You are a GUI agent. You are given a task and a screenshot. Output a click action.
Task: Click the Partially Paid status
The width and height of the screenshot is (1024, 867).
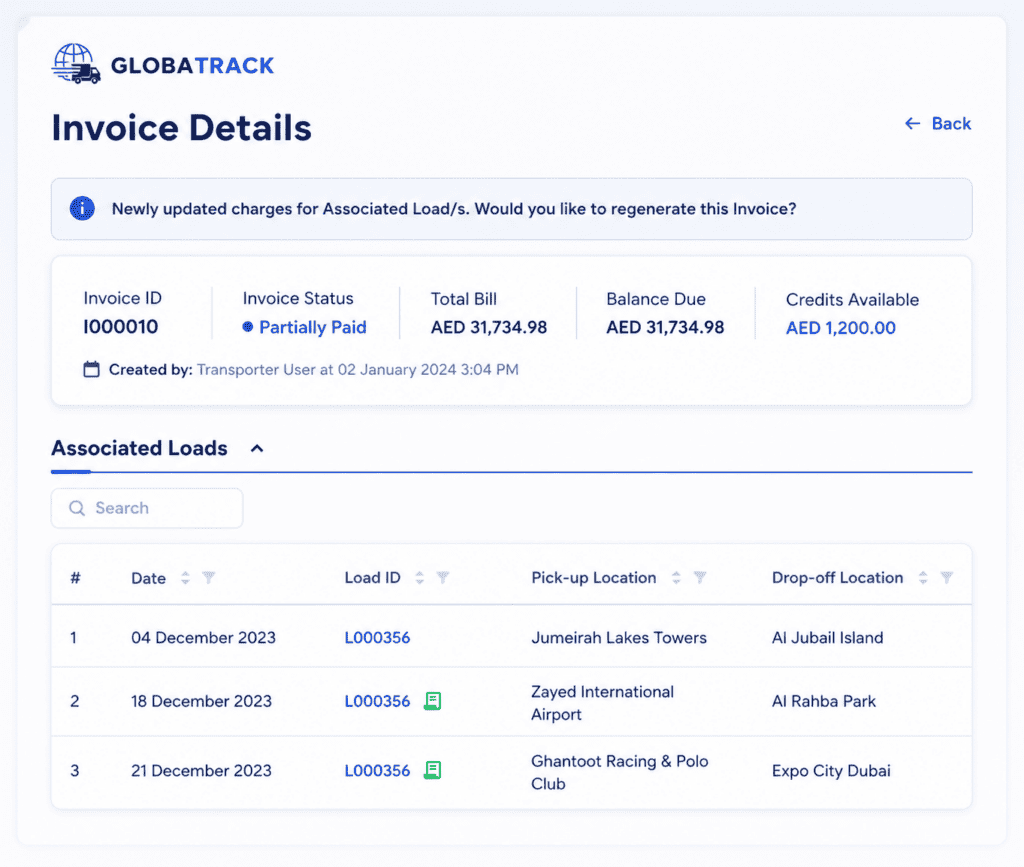[x=305, y=327]
